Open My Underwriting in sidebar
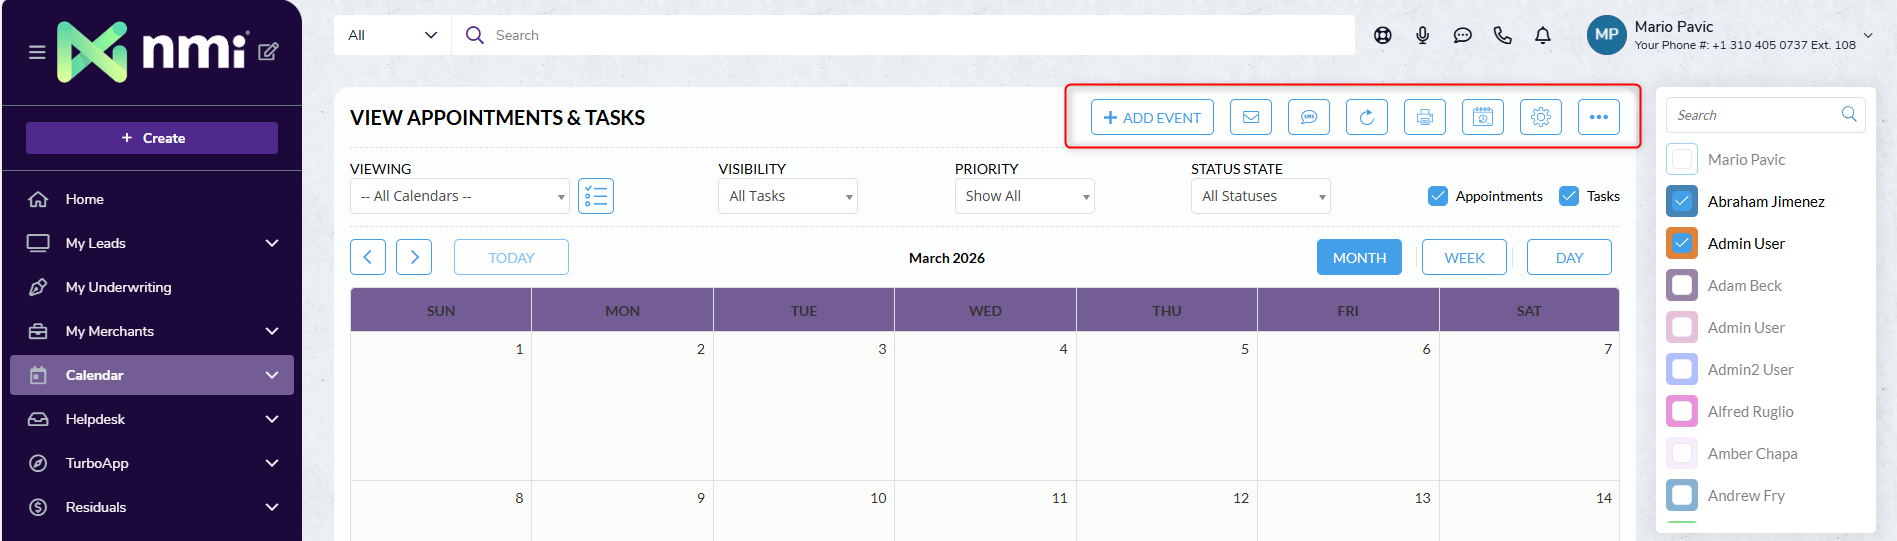 click(x=118, y=287)
